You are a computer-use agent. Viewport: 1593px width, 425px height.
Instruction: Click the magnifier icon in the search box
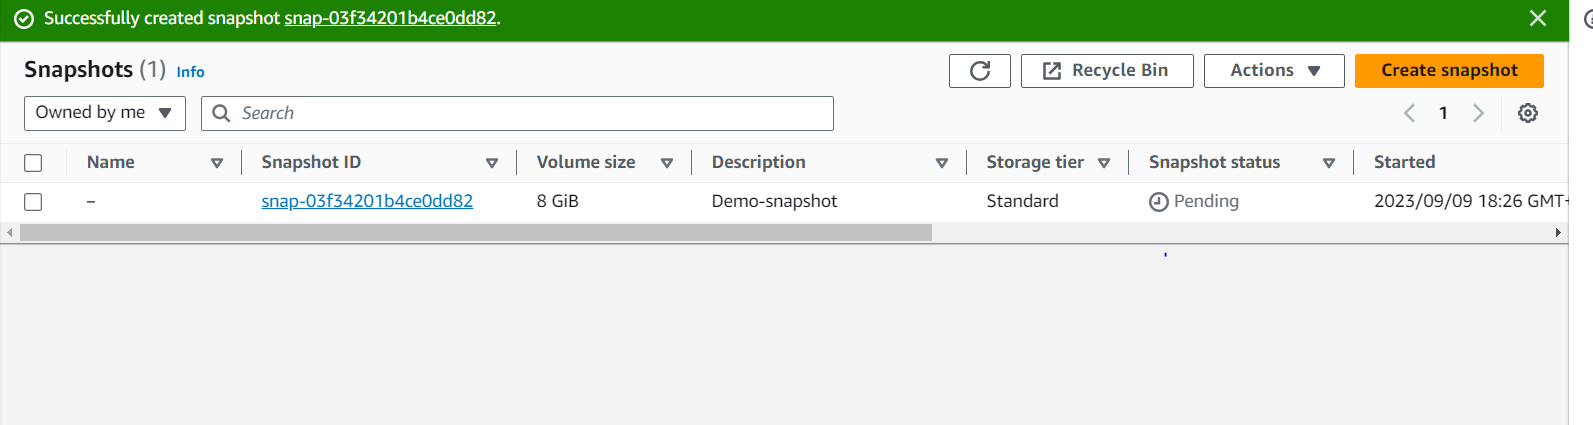point(221,113)
